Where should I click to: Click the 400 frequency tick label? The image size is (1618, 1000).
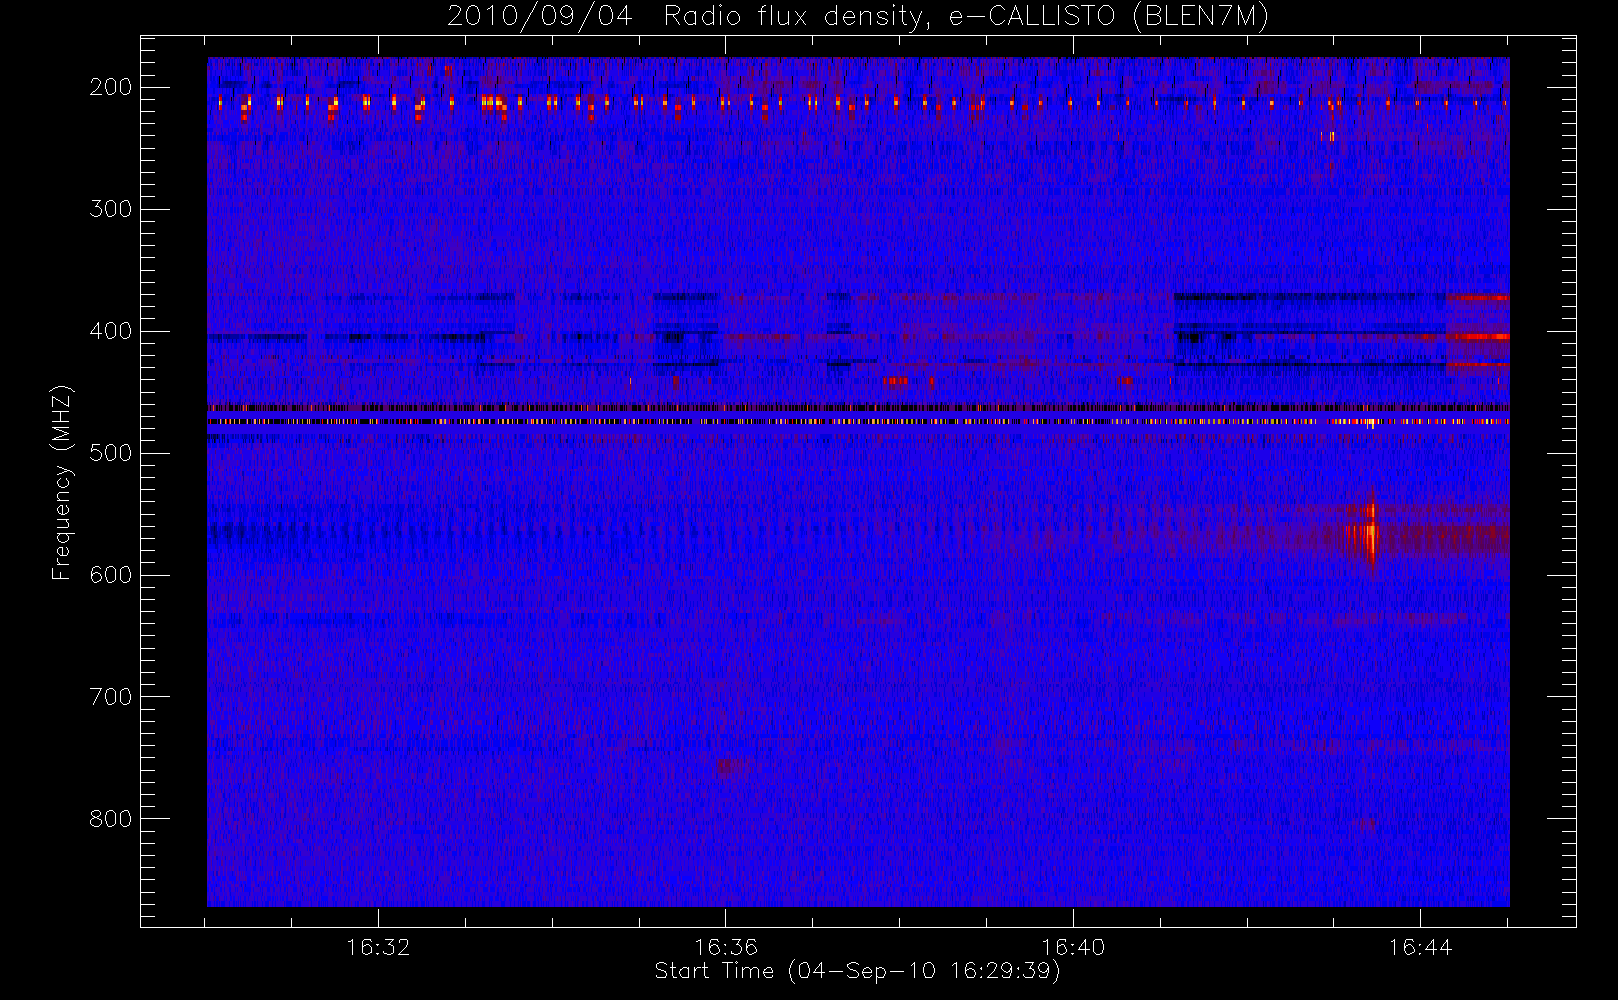110,331
